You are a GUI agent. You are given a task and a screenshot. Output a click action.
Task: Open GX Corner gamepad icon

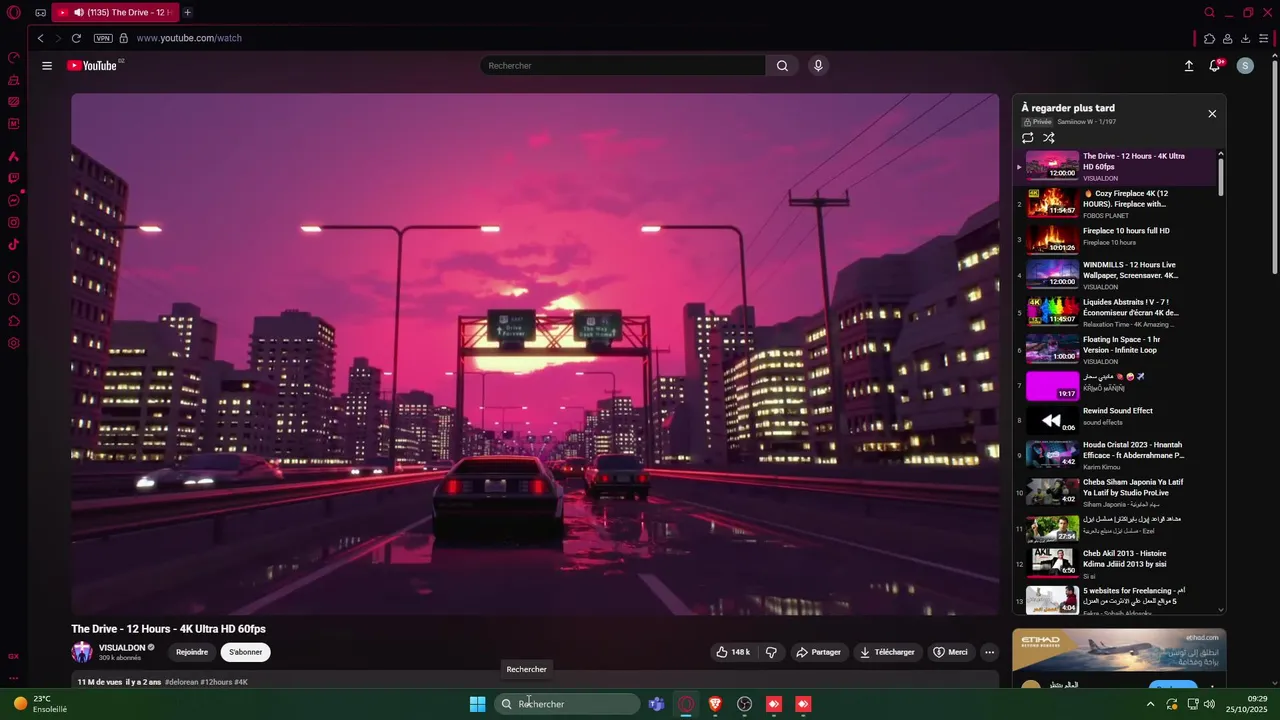(x=40, y=13)
